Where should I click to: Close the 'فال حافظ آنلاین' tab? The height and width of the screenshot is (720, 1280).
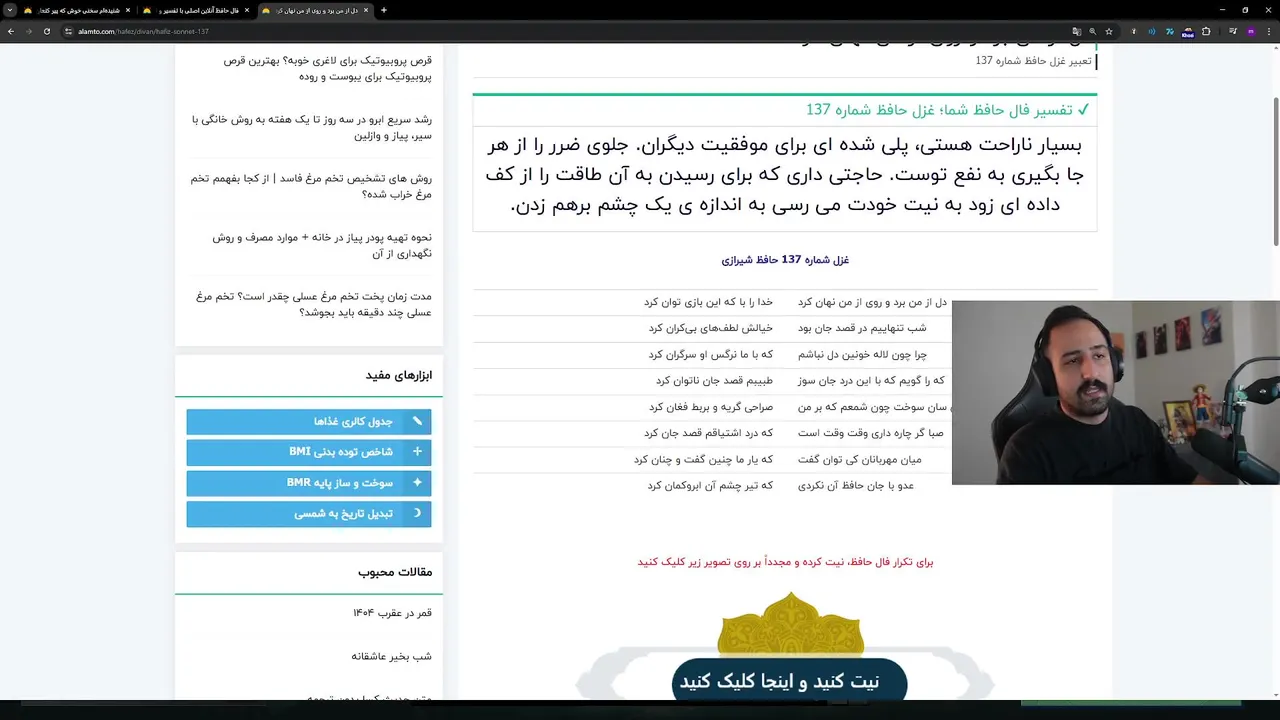[x=247, y=10]
